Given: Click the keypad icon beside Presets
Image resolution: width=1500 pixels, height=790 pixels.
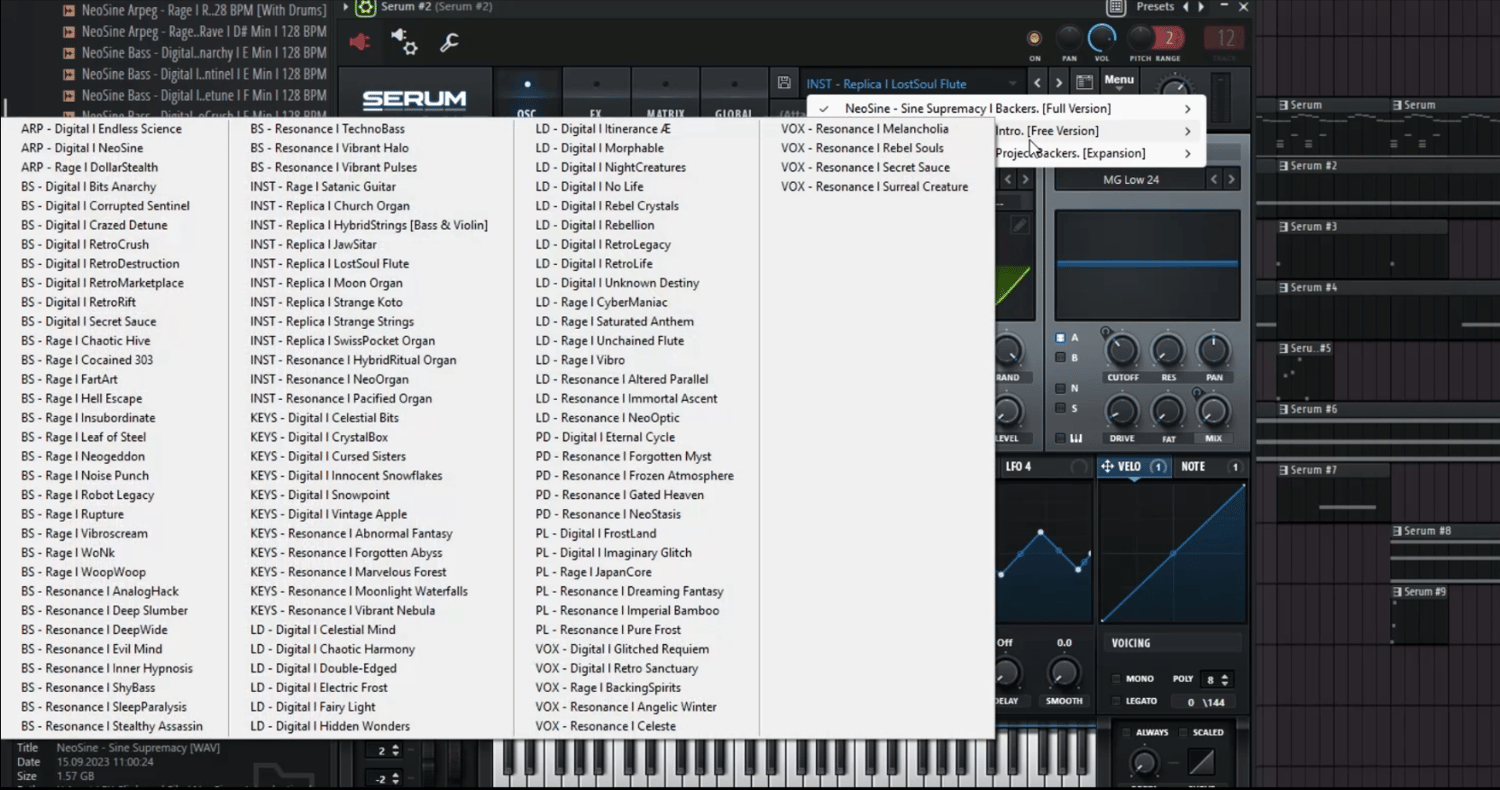Looking at the screenshot, I should pyautogui.click(x=1116, y=7).
